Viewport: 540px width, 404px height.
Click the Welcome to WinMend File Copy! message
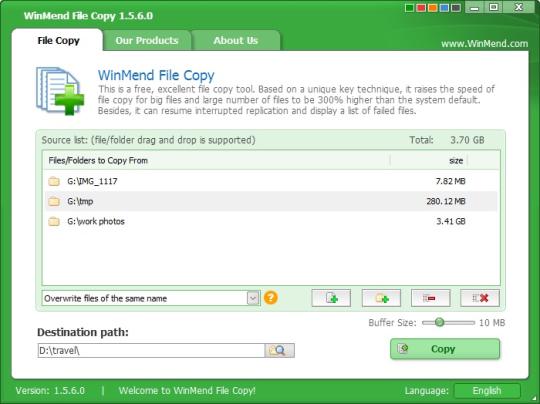tap(187, 391)
